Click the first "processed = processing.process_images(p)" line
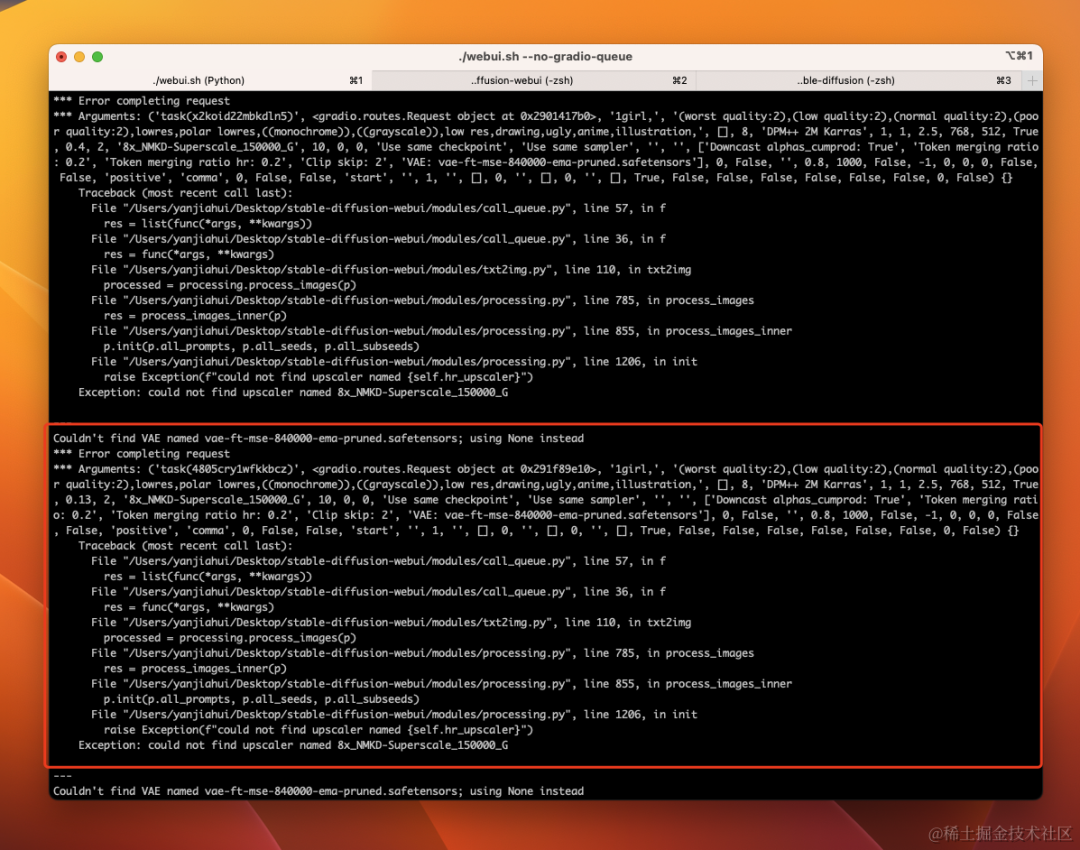The width and height of the screenshot is (1080, 850). tap(229, 285)
